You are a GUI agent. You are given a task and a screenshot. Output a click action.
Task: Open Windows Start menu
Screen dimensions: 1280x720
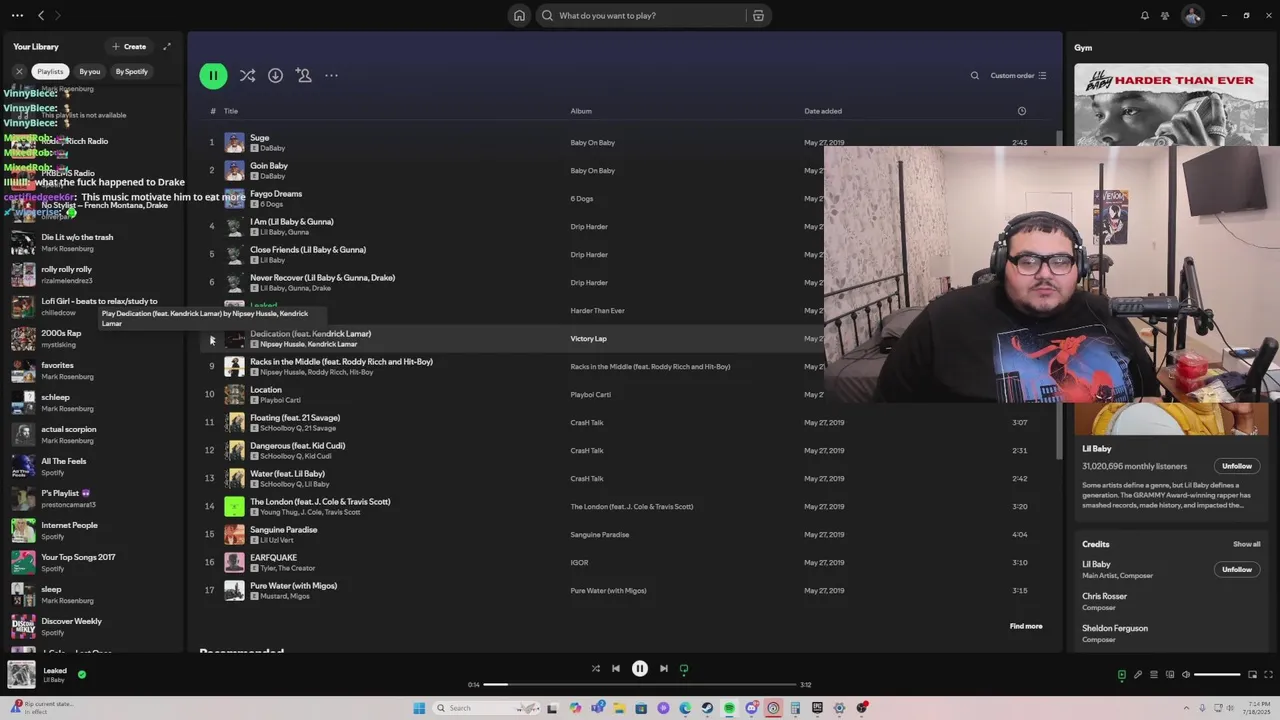coord(419,708)
